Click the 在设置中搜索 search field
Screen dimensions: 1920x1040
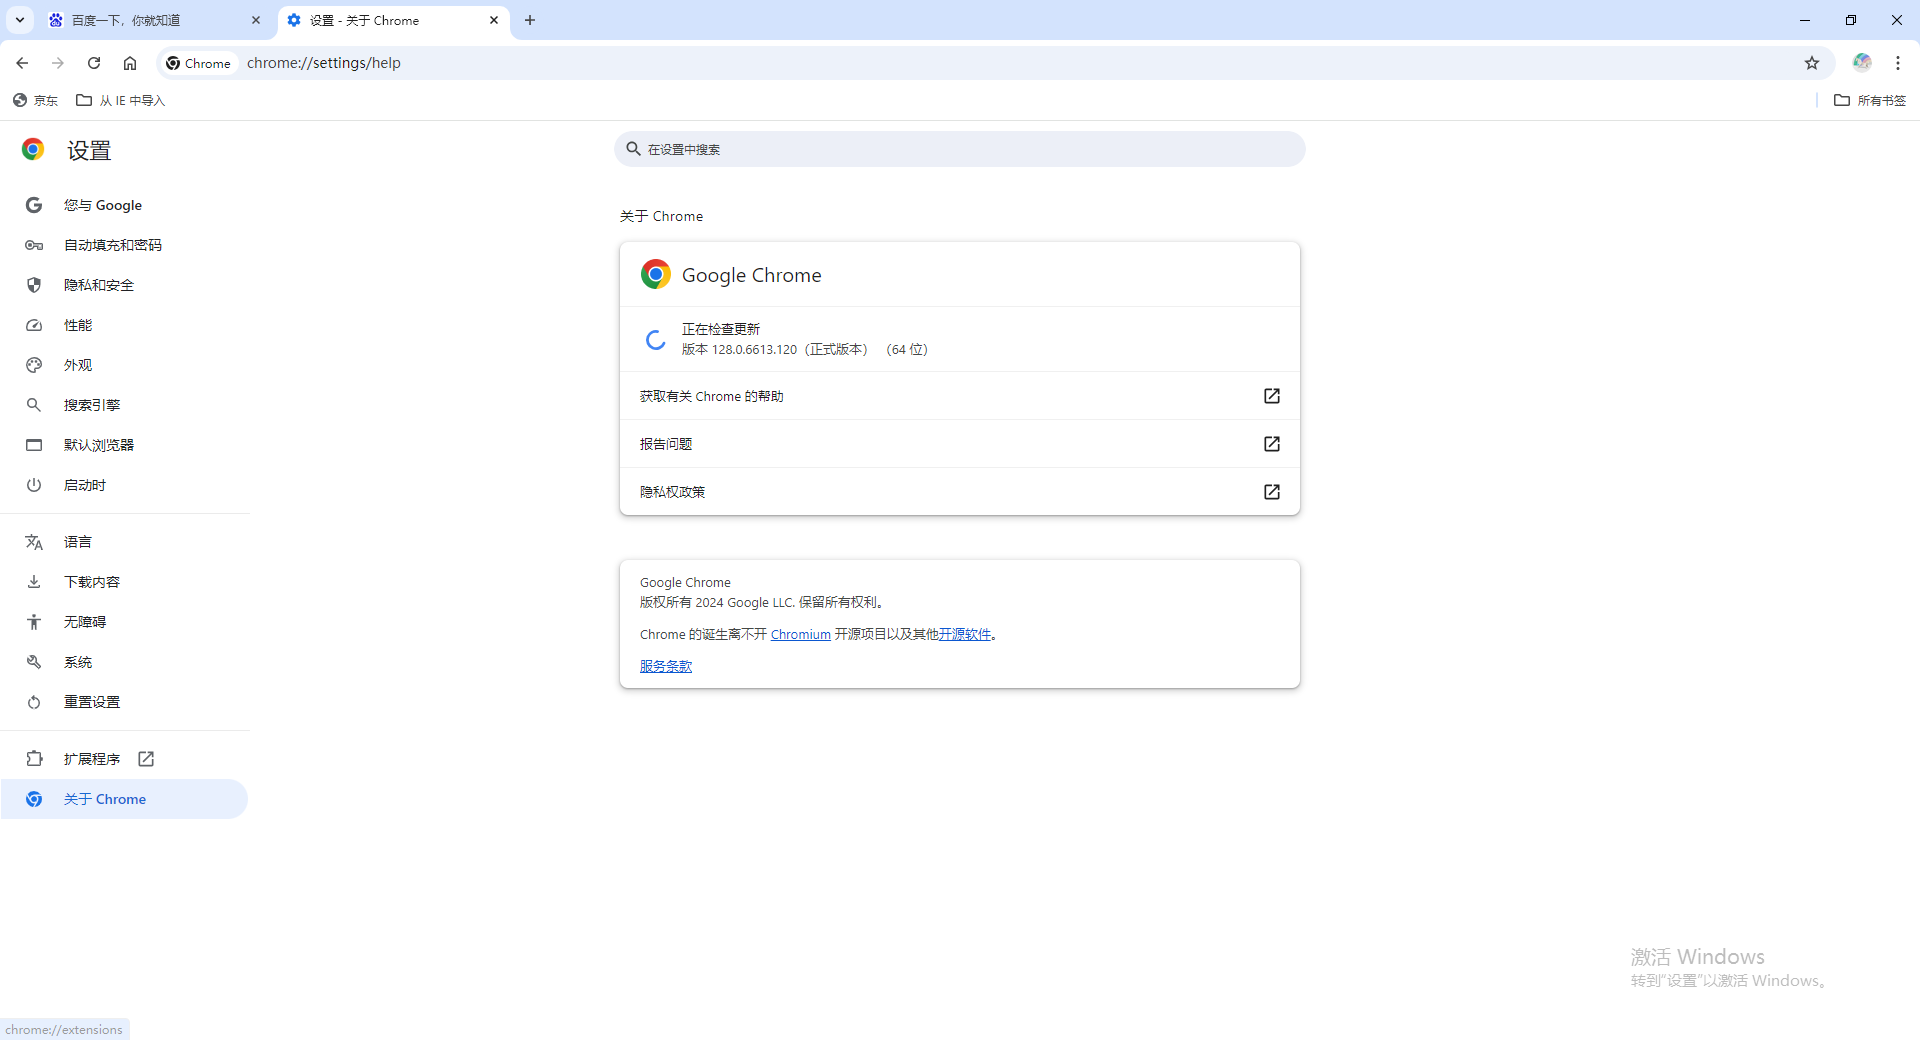[960, 149]
